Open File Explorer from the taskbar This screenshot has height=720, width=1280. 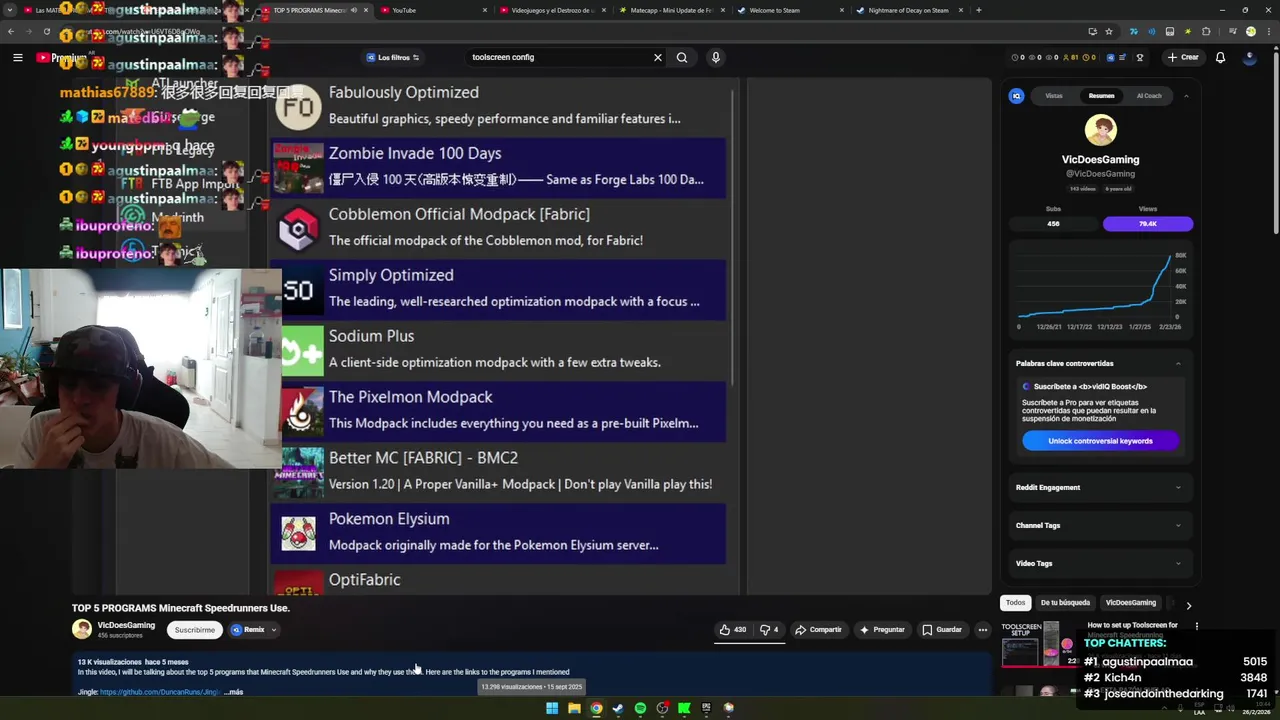tap(574, 708)
